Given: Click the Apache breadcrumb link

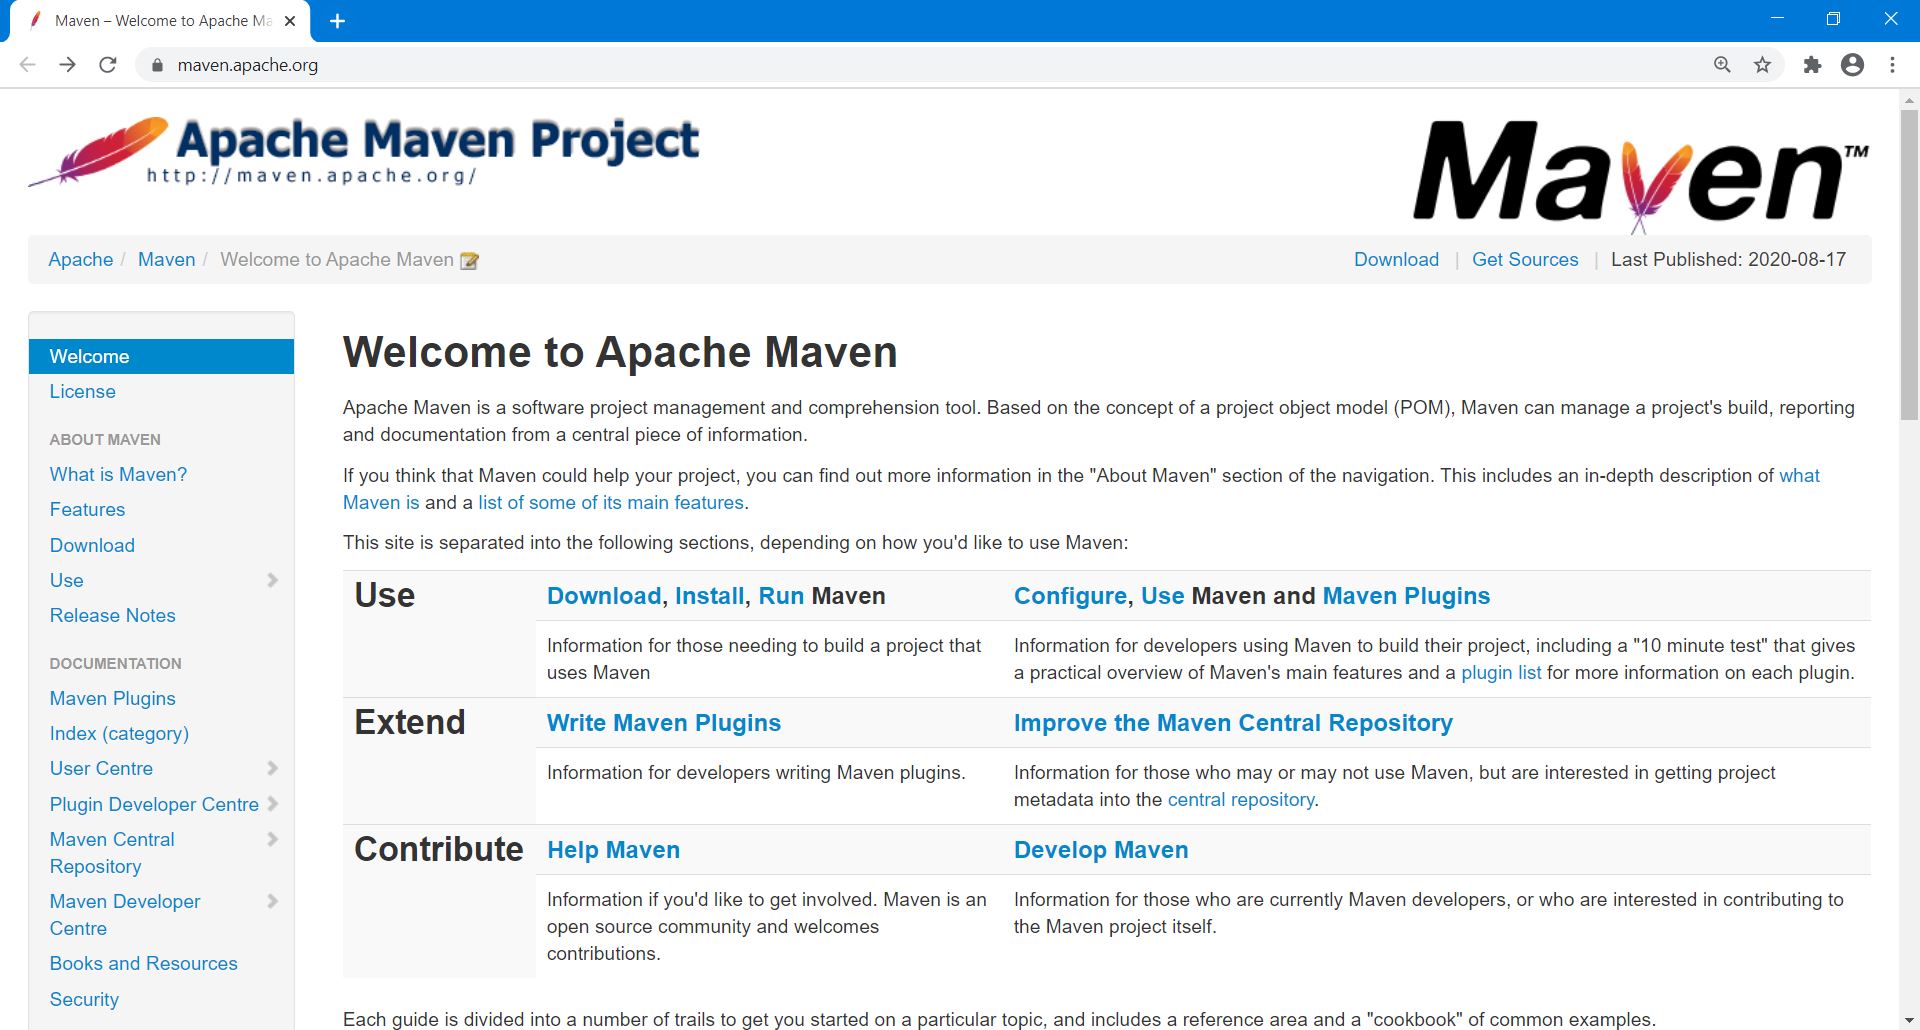Looking at the screenshot, I should [x=81, y=260].
